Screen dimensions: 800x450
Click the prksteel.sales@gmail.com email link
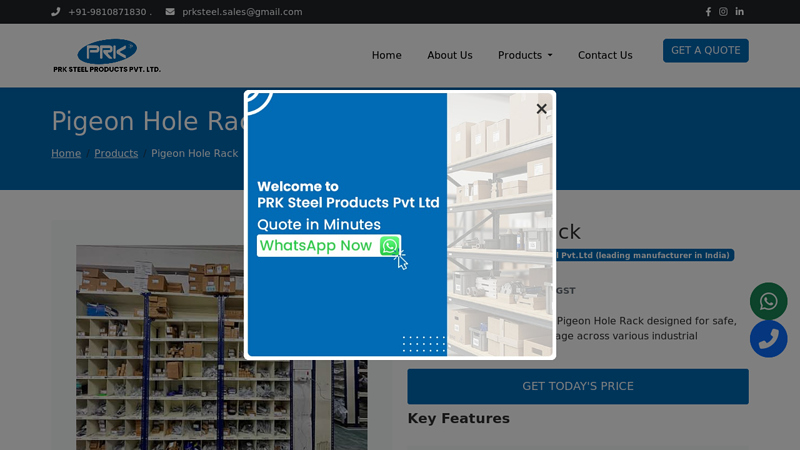pyautogui.click(x=242, y=12)
